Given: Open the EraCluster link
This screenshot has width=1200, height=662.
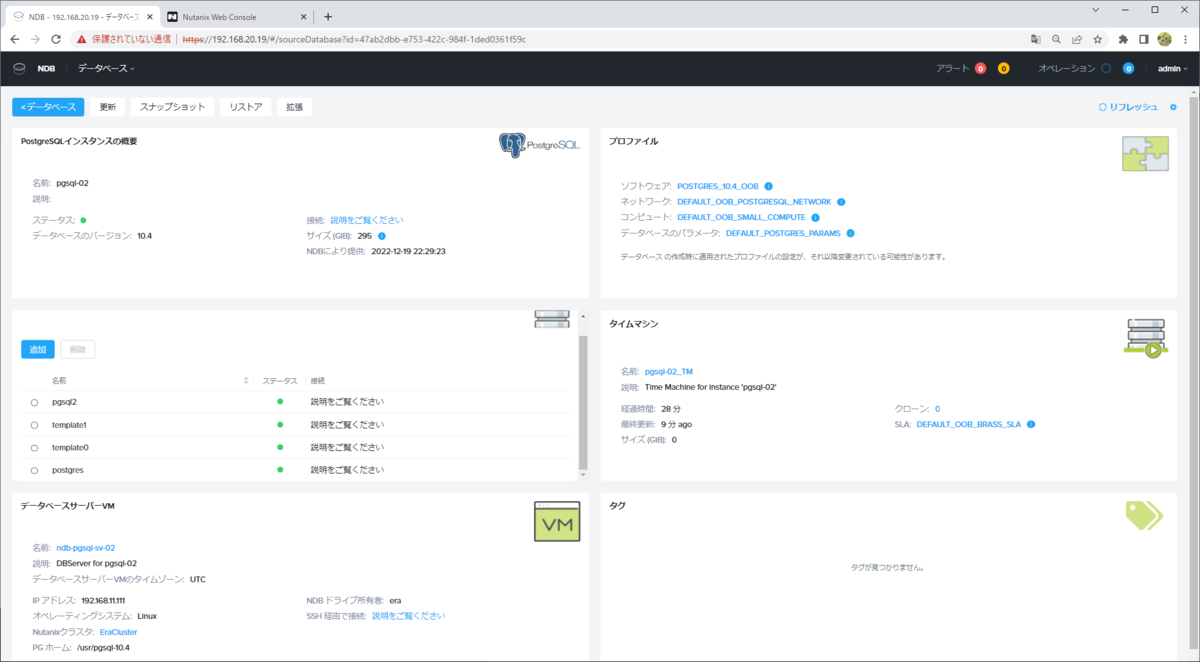Looking at the screenshot, I should tap(118, 632).
